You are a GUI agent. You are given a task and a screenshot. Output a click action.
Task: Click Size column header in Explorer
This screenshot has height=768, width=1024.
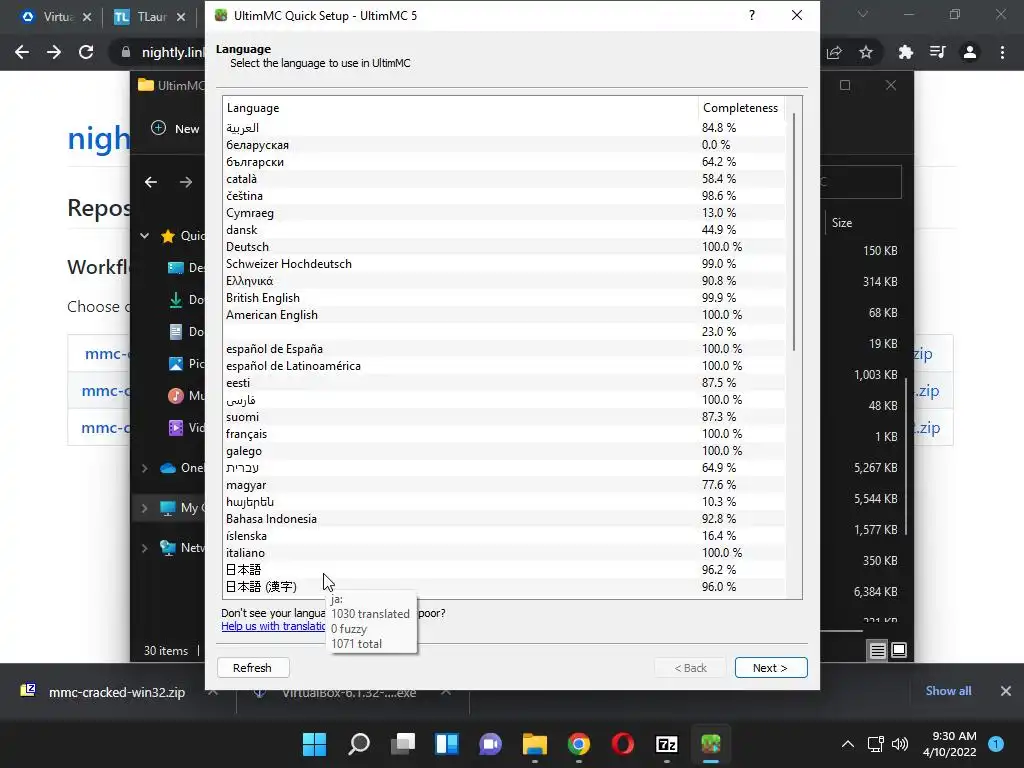(842, 223)
